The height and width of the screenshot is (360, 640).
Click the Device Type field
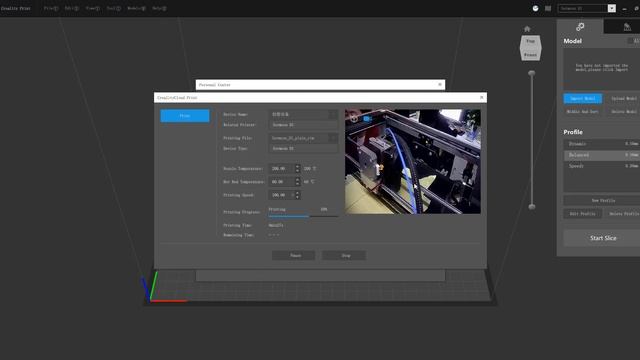click(x=303, y=149)
